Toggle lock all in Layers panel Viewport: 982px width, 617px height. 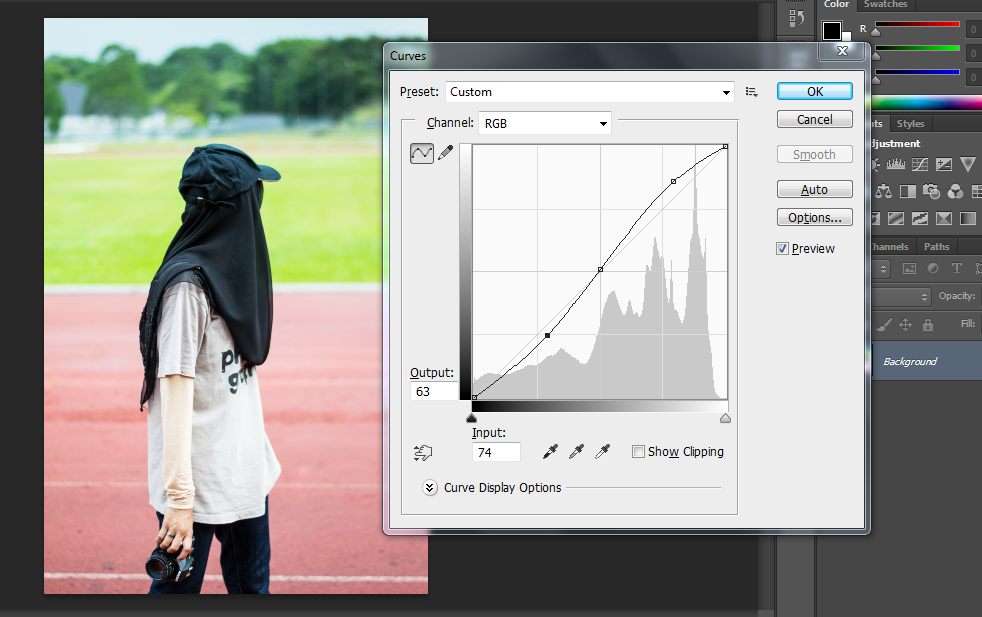[x=928, y=324]
